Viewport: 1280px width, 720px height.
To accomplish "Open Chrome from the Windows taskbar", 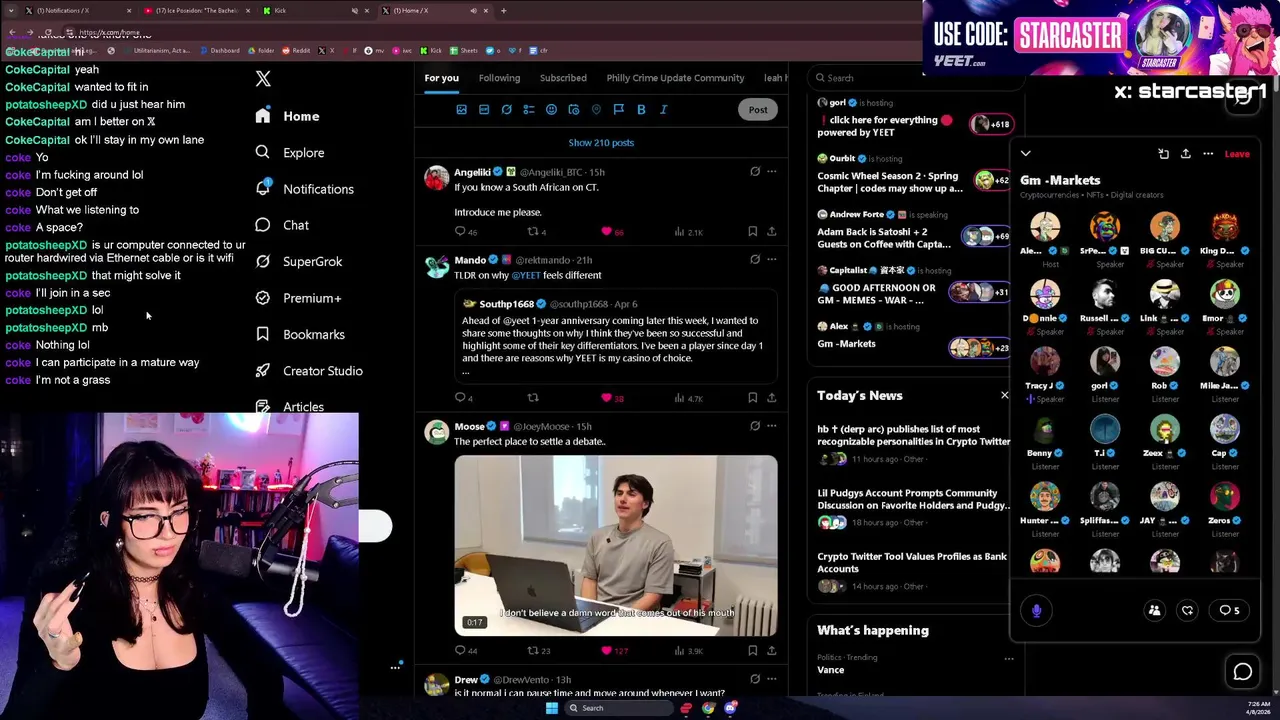I will (708, 708).
